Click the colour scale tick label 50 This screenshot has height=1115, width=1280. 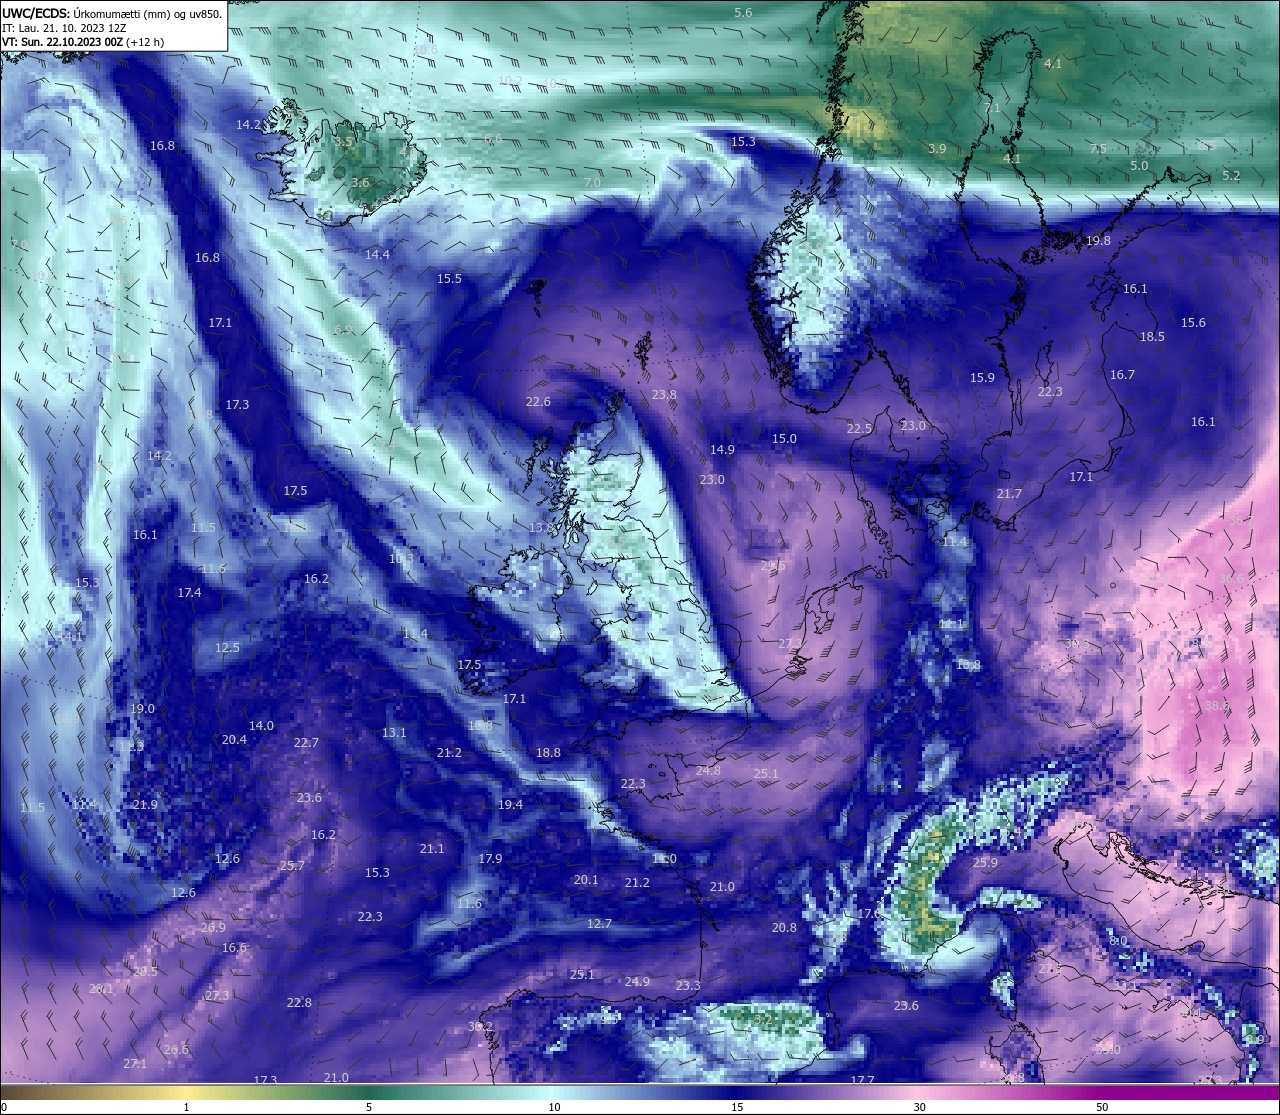coord(1102,1107)
